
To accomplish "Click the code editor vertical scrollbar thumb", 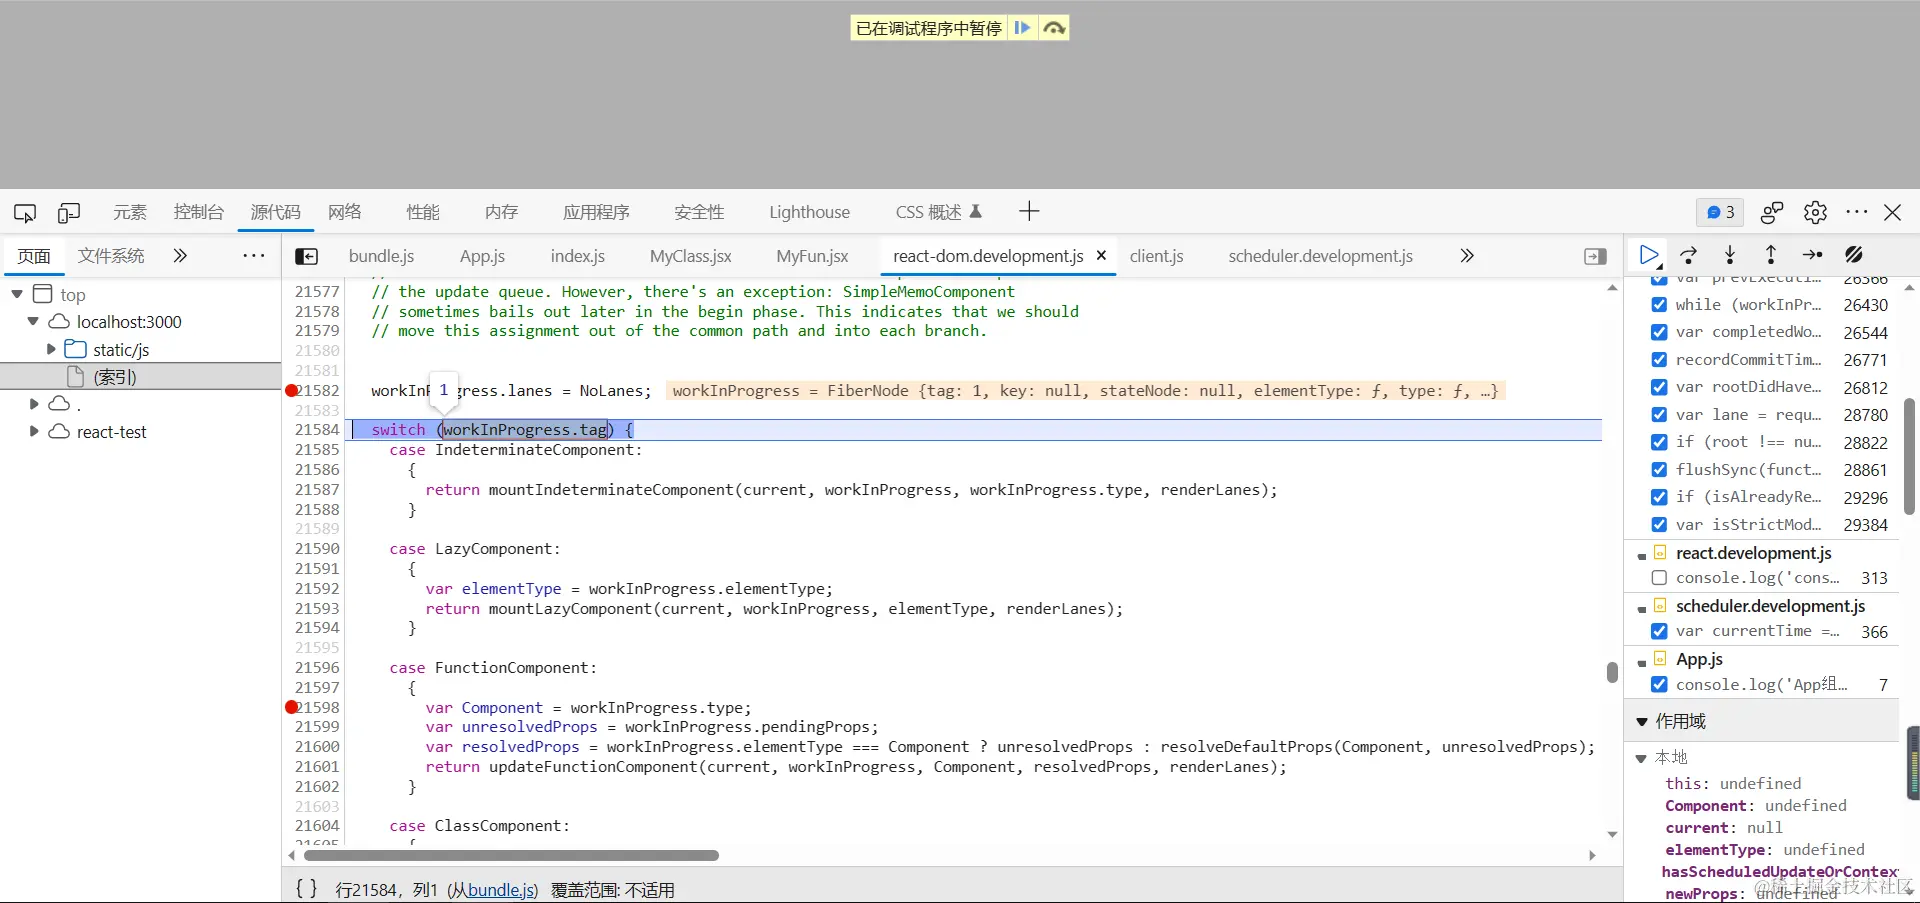I will [x=1612, y=672].
